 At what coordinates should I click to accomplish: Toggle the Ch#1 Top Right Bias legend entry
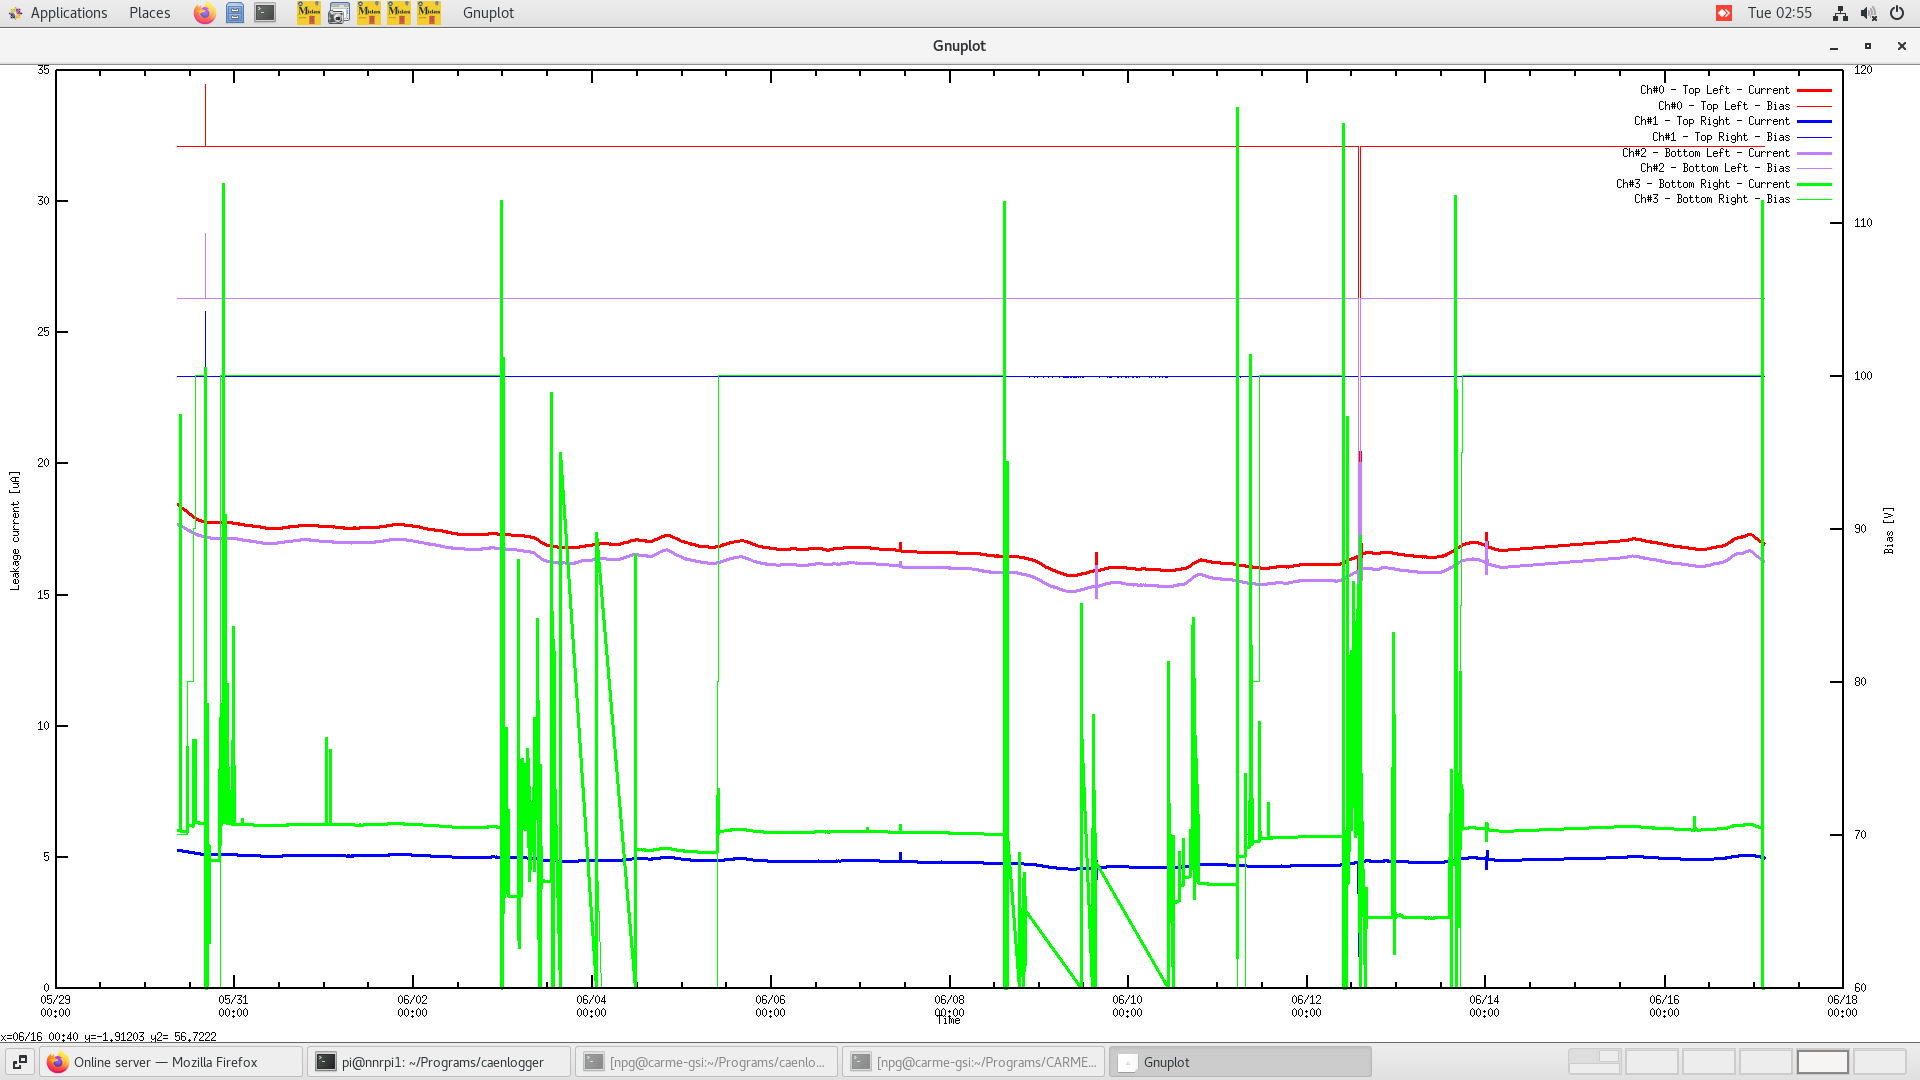point(1721,137)
